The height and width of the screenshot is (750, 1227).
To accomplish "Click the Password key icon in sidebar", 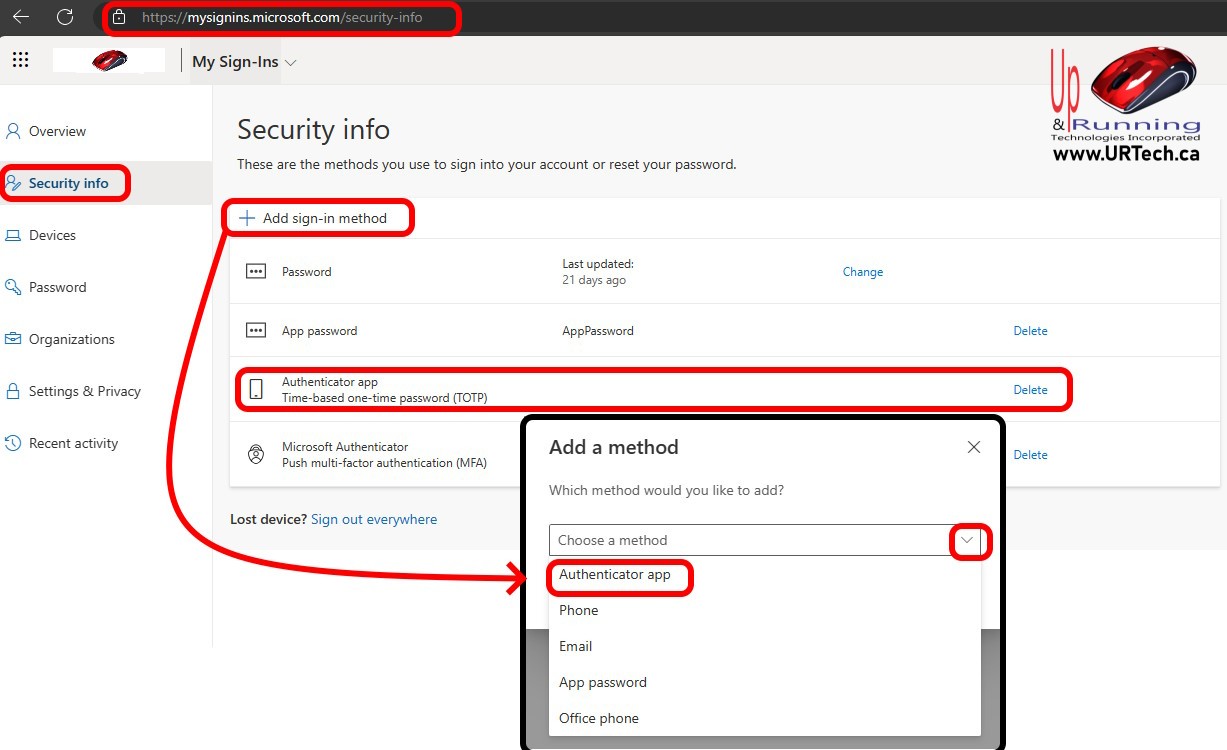I will click(x=13, y=287).
